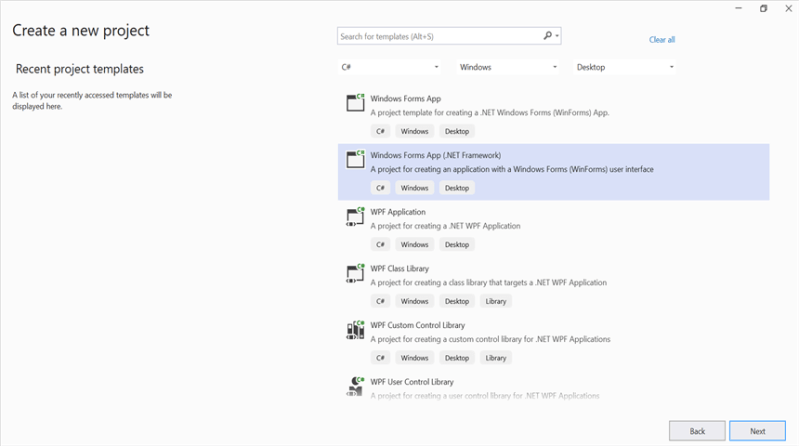This screenshot has width=799, height=446.
Task: Click the .NET WPF Application description text
Action: 445,226
